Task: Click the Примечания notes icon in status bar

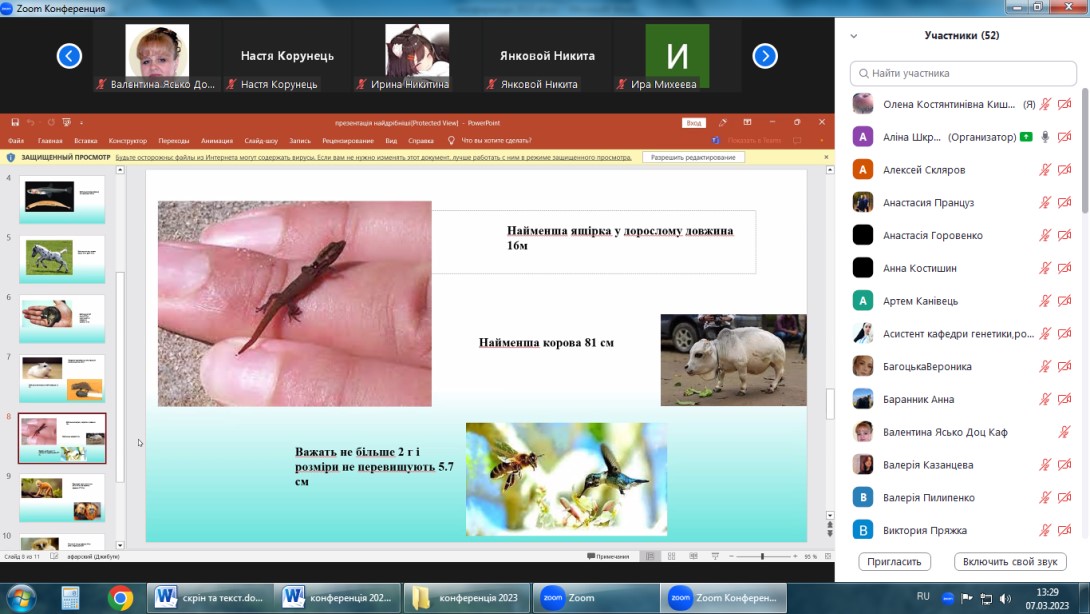Action: click(x=609, y=556)
